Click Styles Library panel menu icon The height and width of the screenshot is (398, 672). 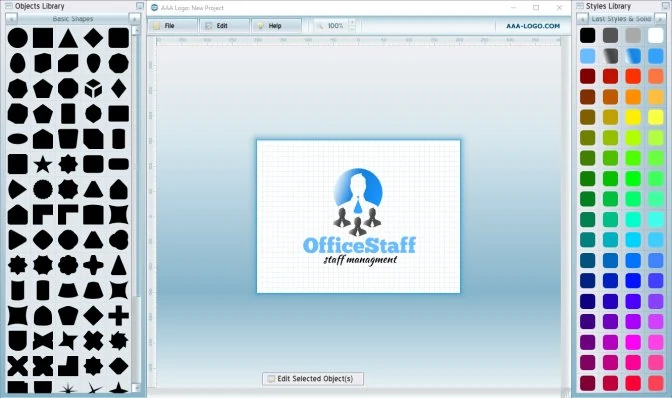[x=580, y=6]
